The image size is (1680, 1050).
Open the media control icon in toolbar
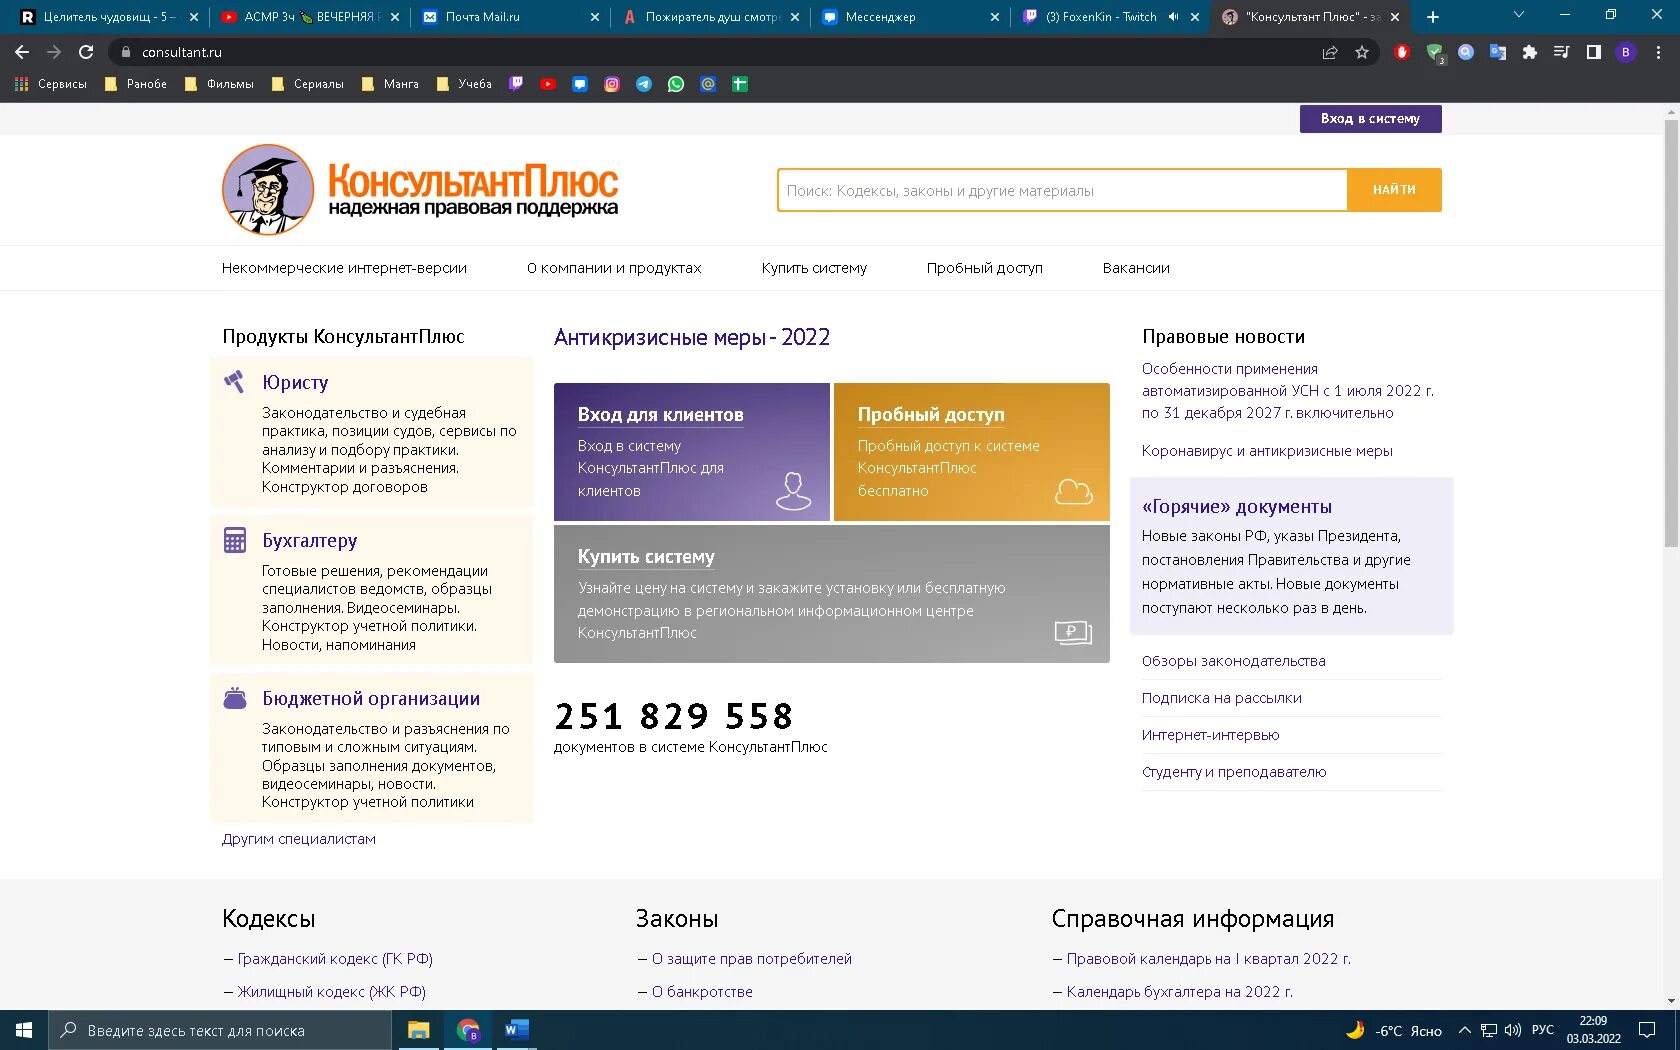pyautogui.click(x=1562, y=52)
